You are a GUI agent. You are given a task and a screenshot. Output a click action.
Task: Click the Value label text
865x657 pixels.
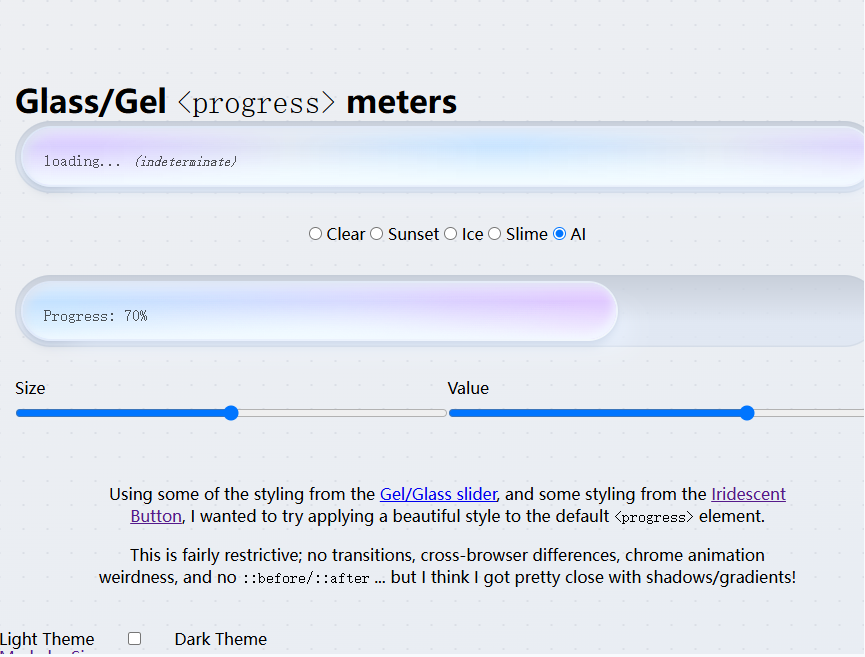tap(468, 388)
